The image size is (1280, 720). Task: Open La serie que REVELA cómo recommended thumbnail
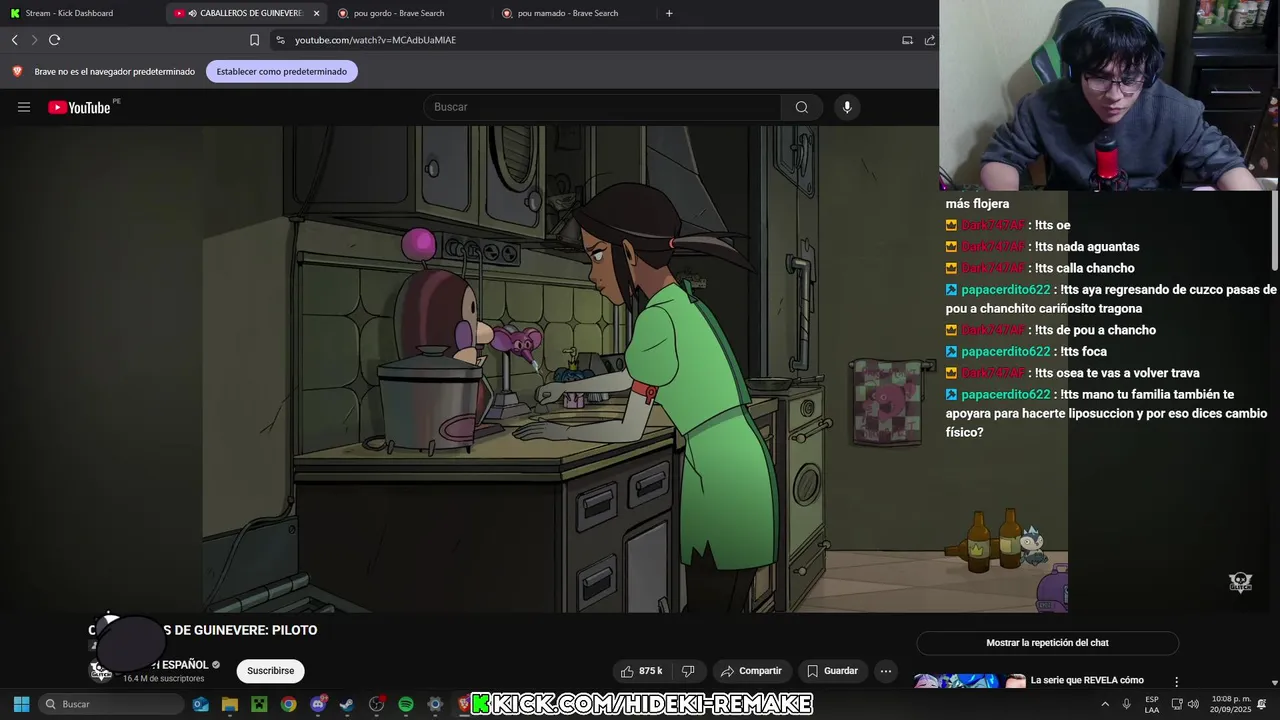tap(970, 681)
